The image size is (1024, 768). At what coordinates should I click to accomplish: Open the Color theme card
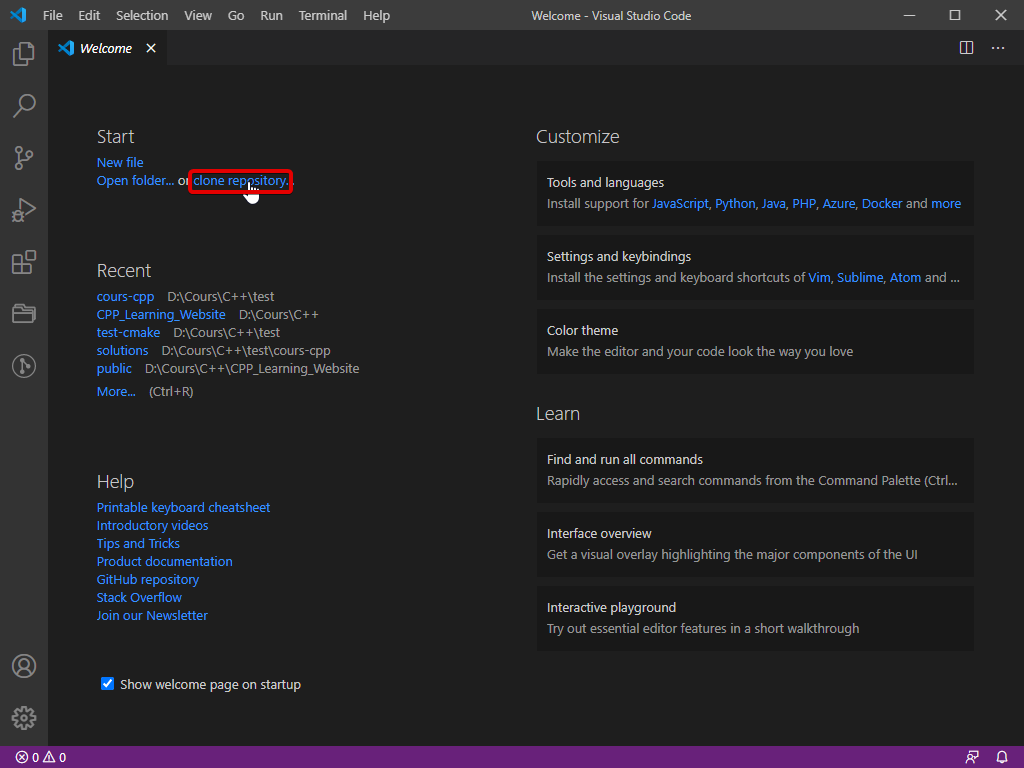click(755, 342)
